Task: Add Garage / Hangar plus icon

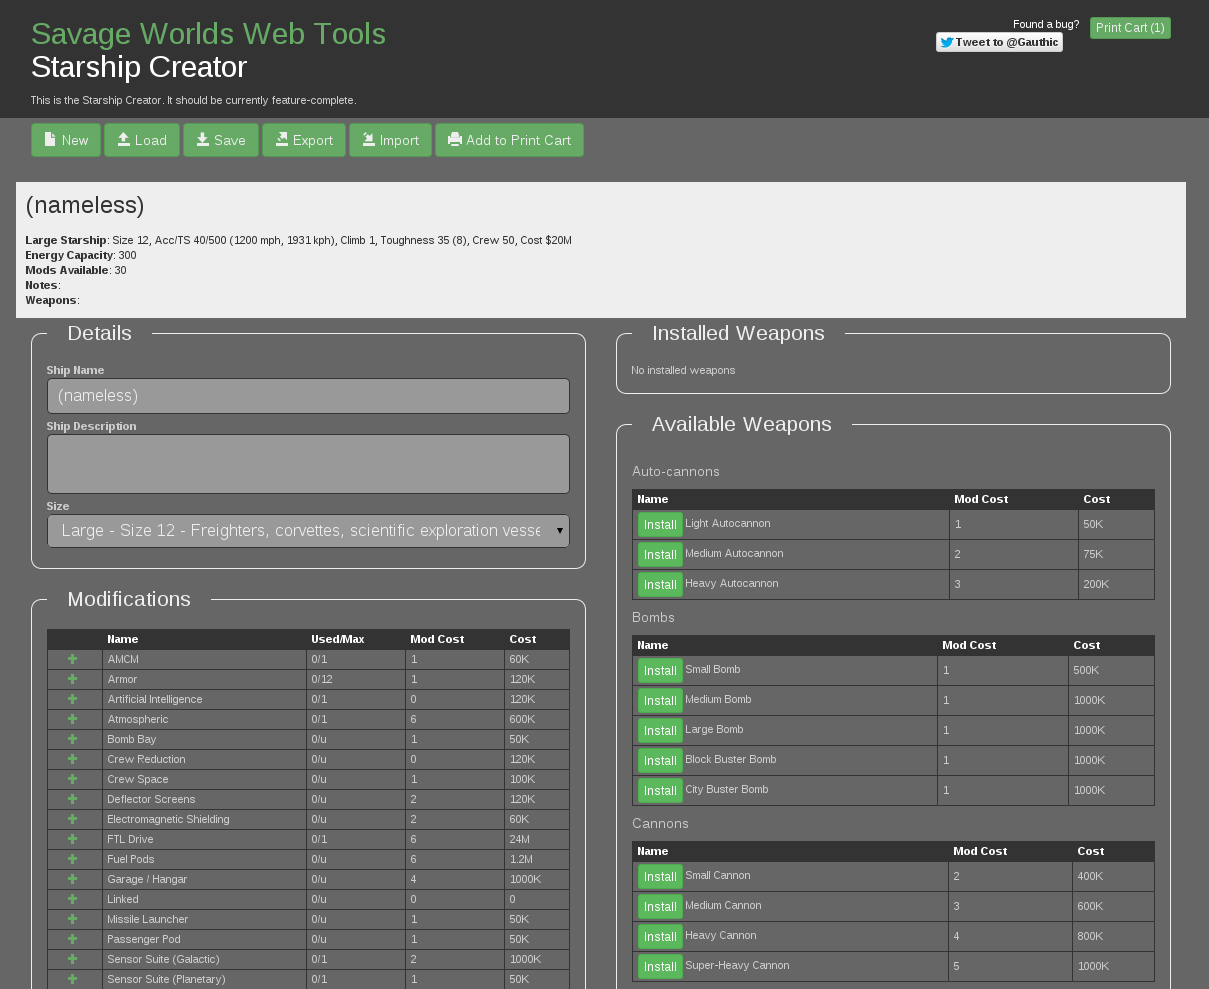Action: click(72, 879)
